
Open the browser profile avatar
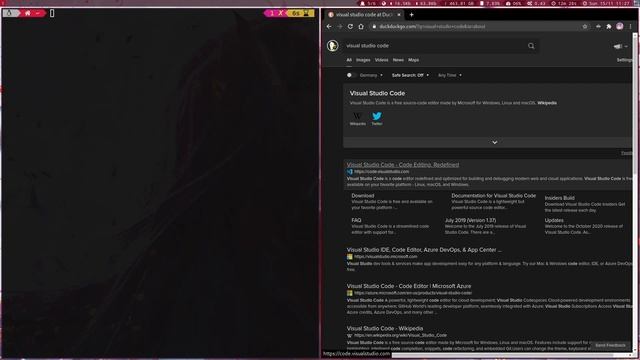620,26
